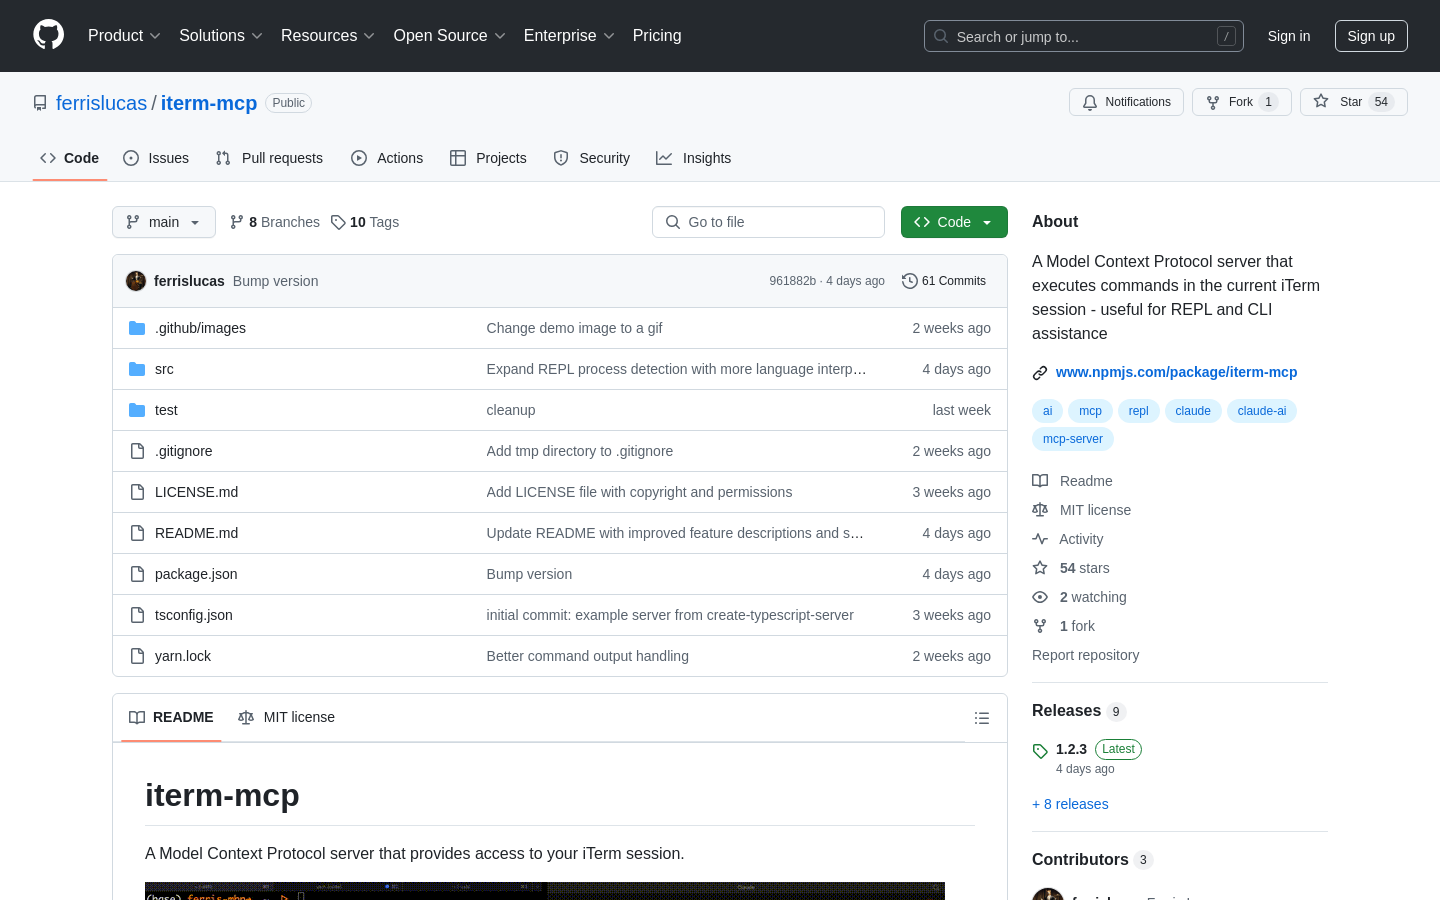Open the Issues tab
This screenshot has width=1440, height=900.
[x=156, y=158]
